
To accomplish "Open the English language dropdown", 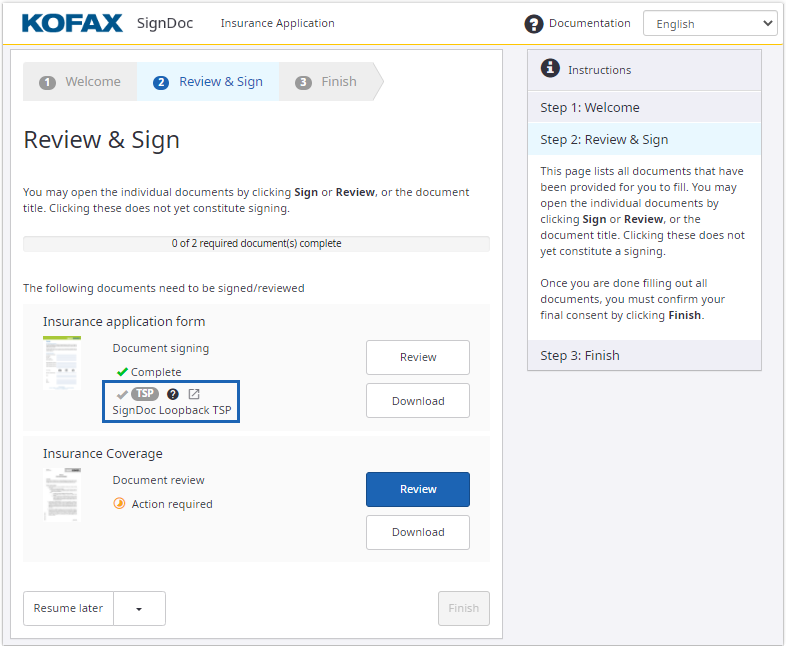I will [x=710, y=24].
